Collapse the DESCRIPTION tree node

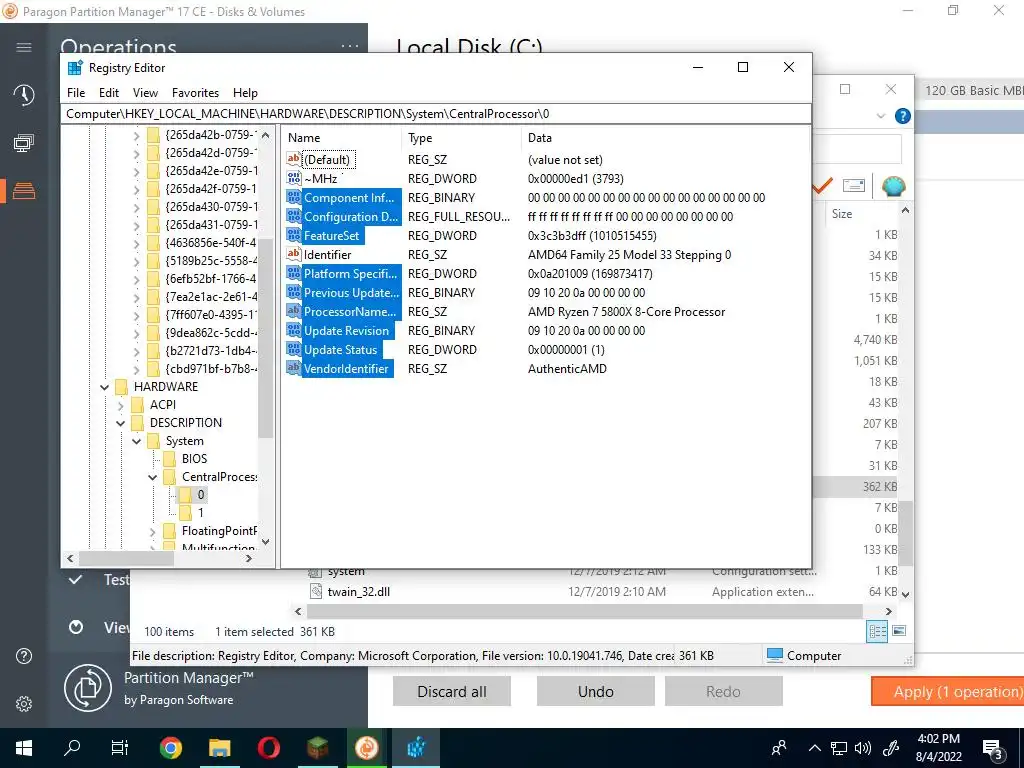pyautogui.click(x=120, y=423)
